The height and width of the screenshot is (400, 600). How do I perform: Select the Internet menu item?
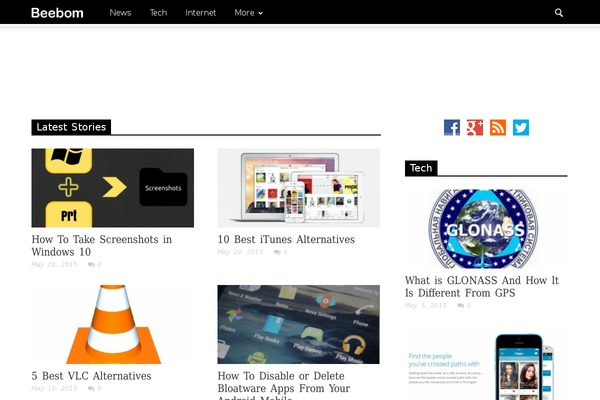click(201, 13)
